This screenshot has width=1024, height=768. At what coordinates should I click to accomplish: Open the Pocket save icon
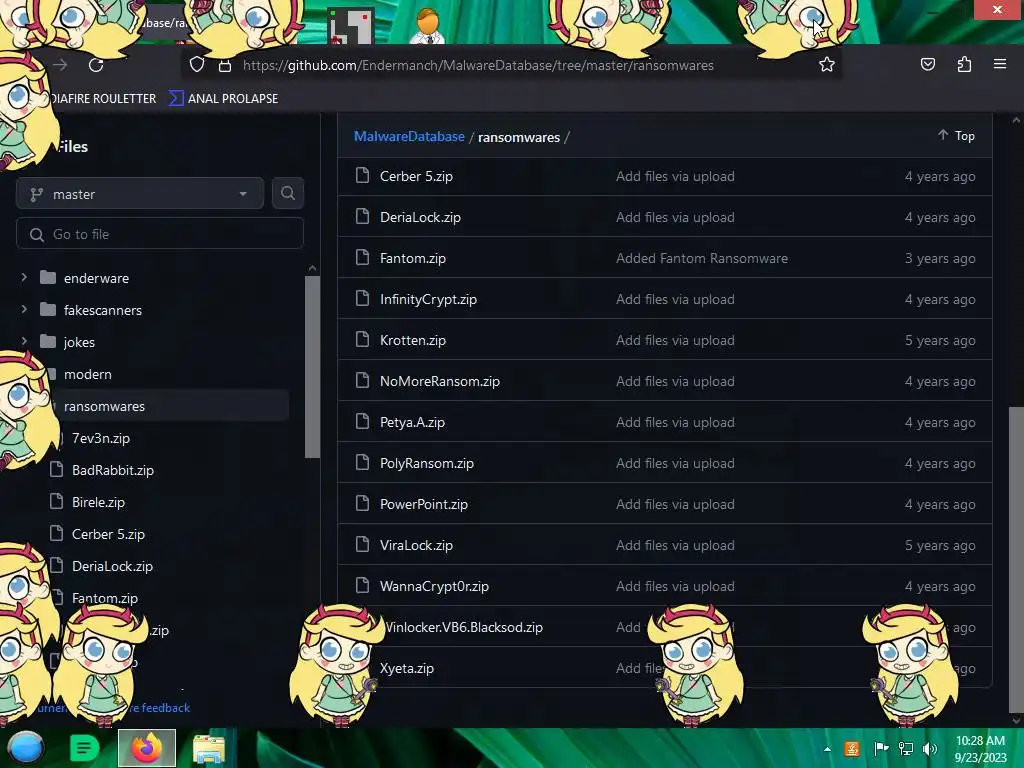pyautogui.click(x=927, y=64)
